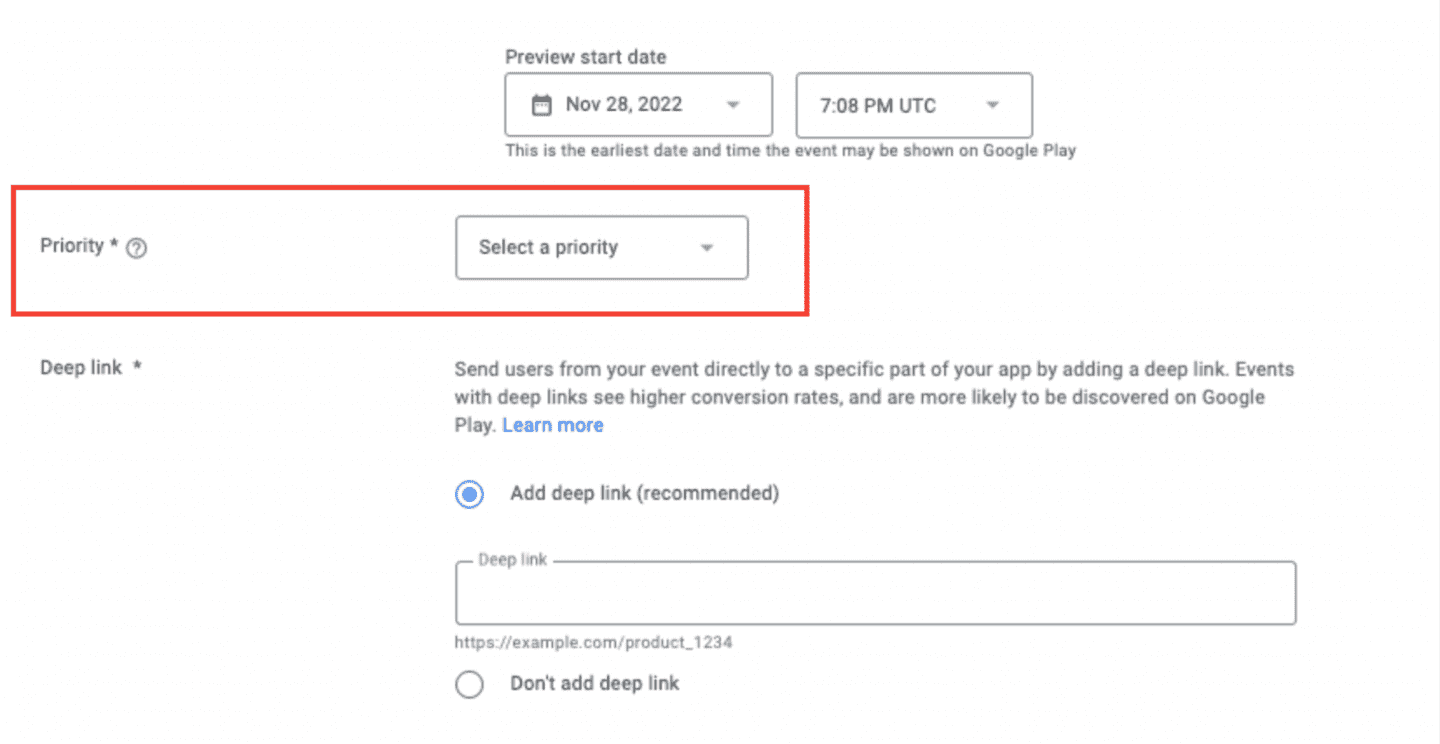
Task: Click the "Deep link" section label
Action: tap(81, 367)
